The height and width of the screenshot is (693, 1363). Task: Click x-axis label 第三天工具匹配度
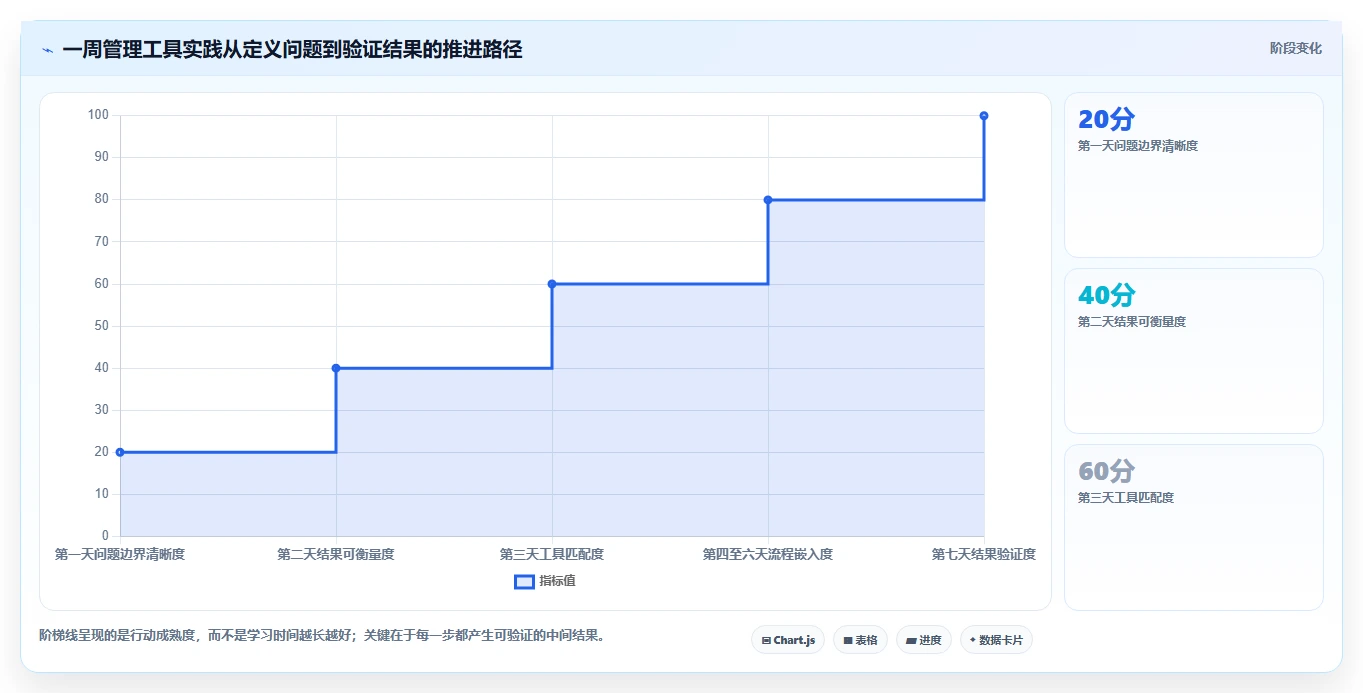coord(552,554)
